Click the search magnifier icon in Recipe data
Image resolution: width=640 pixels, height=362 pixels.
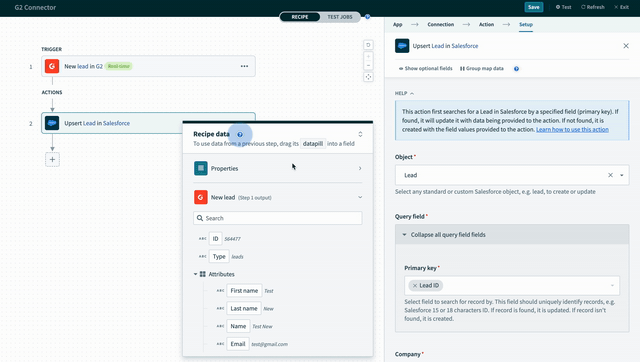click(x=200, y=218)
